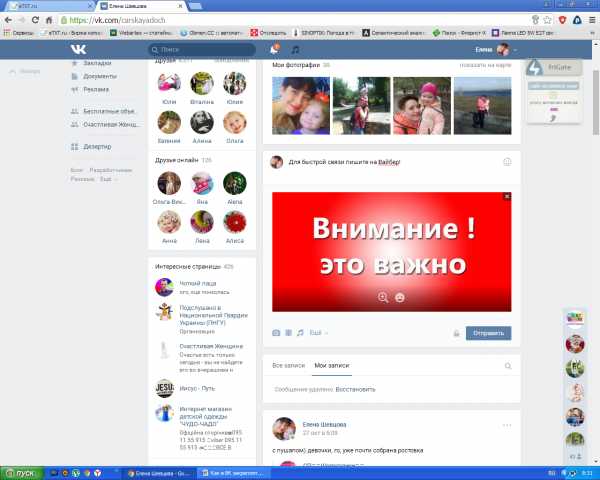The image size is (600, 480).
Task: Open the Пуск start button
Action: [20, 473]
